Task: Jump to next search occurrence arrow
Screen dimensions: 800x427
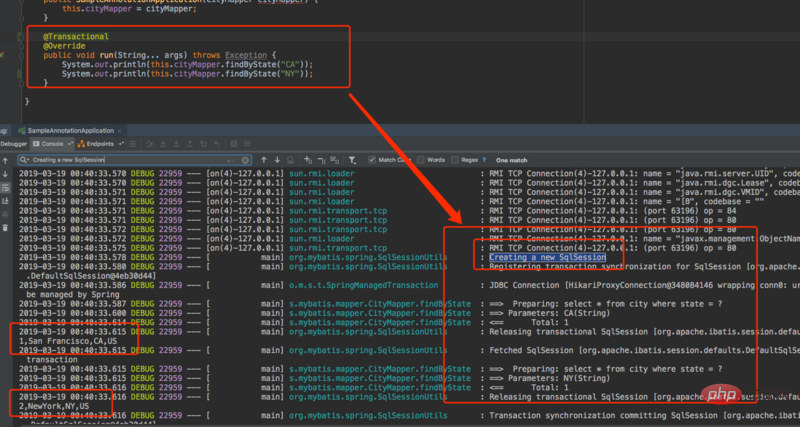Action: click(x=277, y=160)
